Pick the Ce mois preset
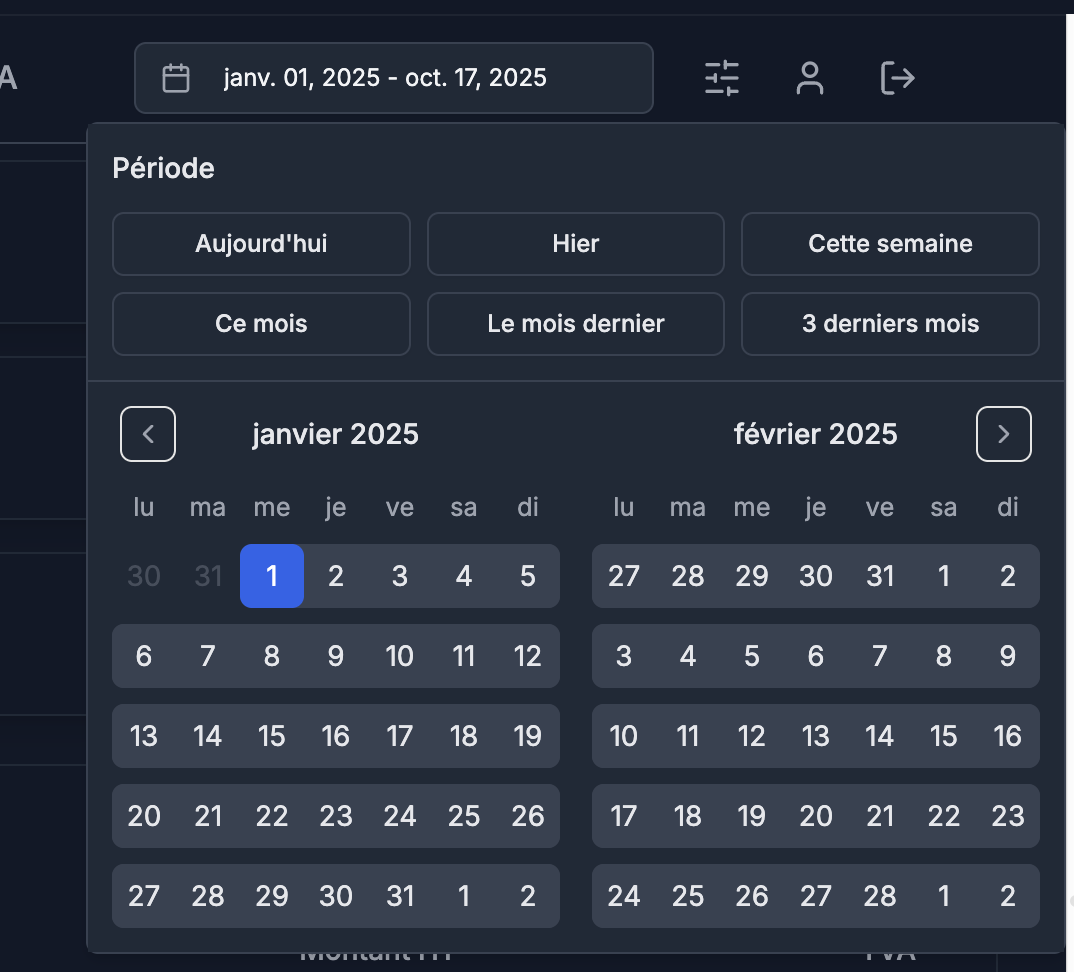Viewport: 1074px width, 972px height. [x=261, y=324]
